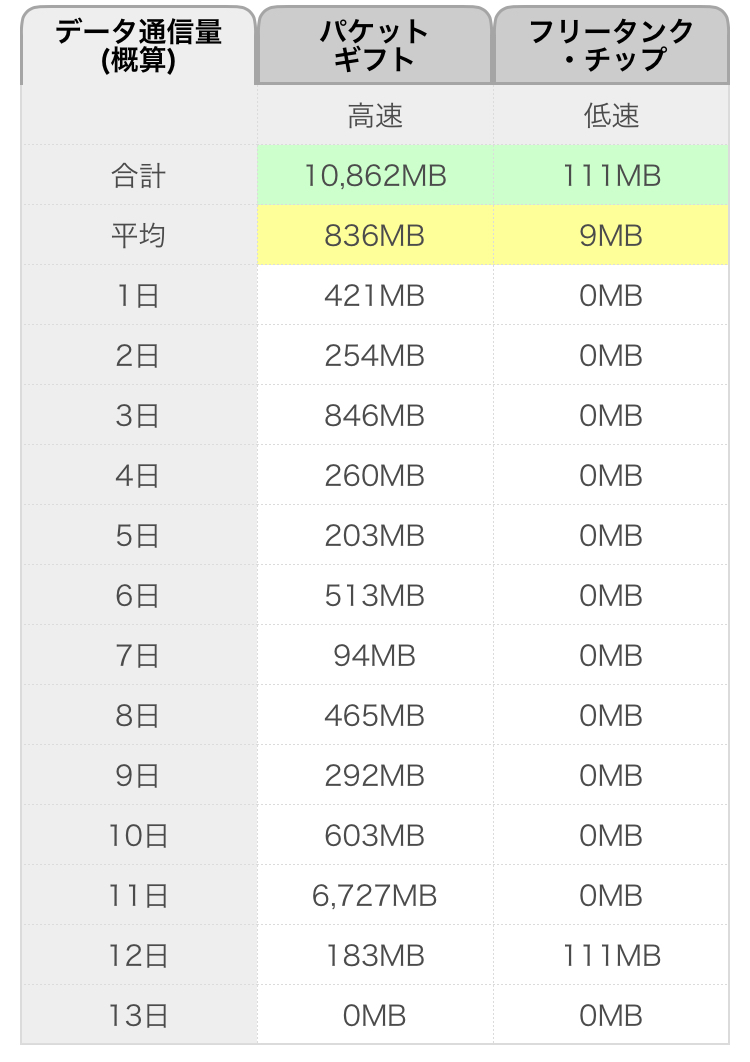Click the 12日 low-speed value 111MB
Screen dimensions: 750x1062
611,956
